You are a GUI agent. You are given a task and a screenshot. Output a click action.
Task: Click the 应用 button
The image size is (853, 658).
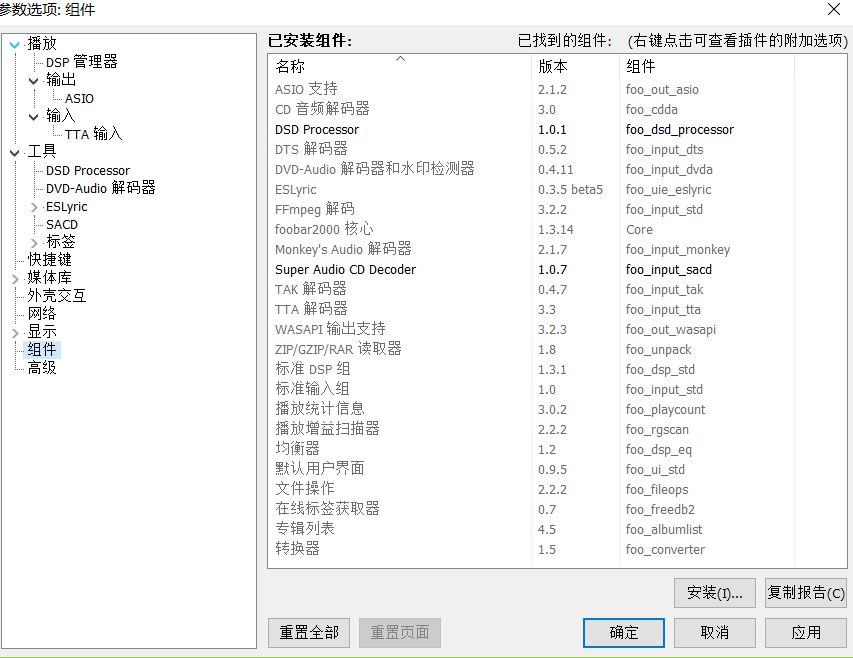[805, 632]
